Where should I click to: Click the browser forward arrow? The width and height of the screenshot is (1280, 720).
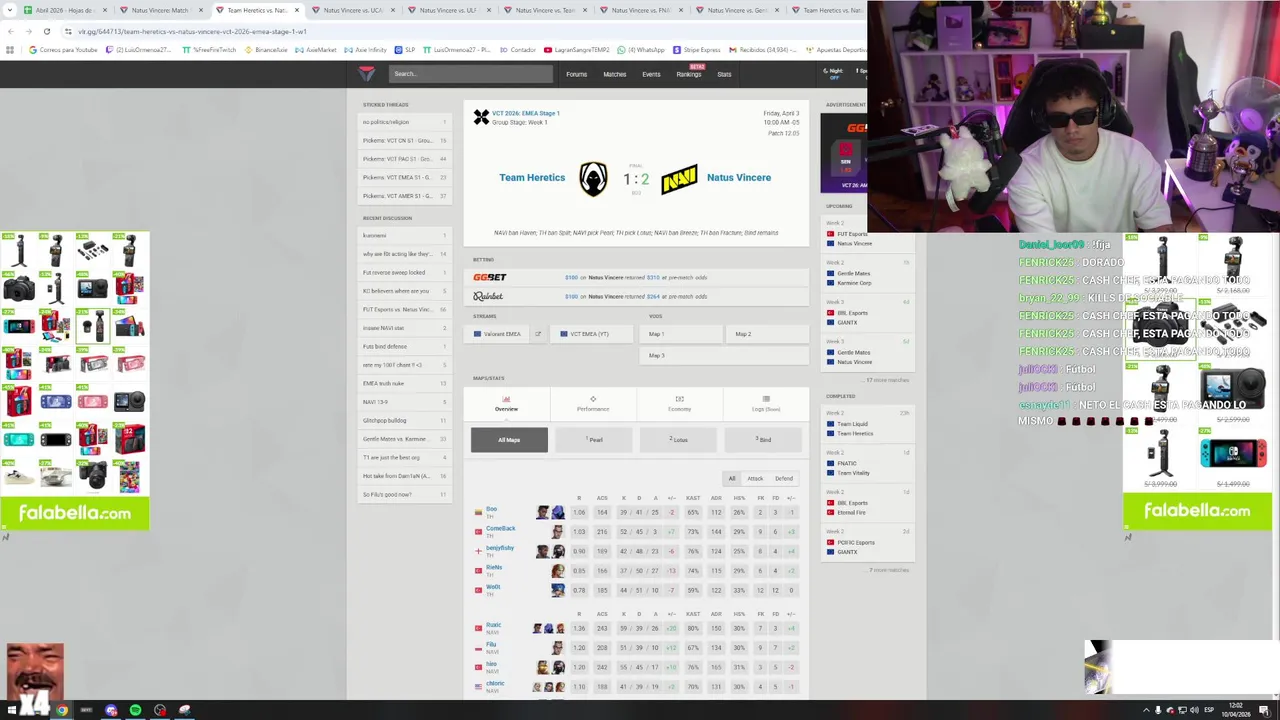(28, 31)
